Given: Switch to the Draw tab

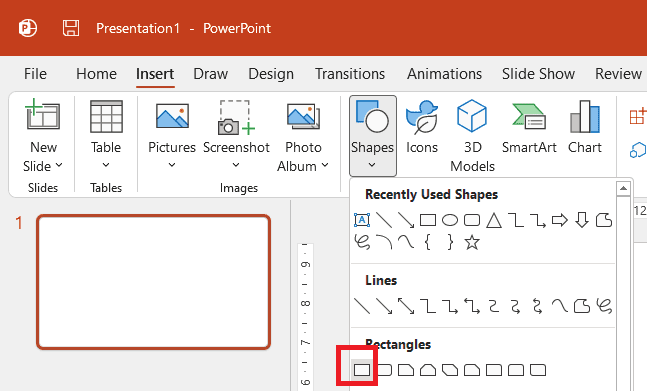Looking at the screenshot, I should [210, 74].
